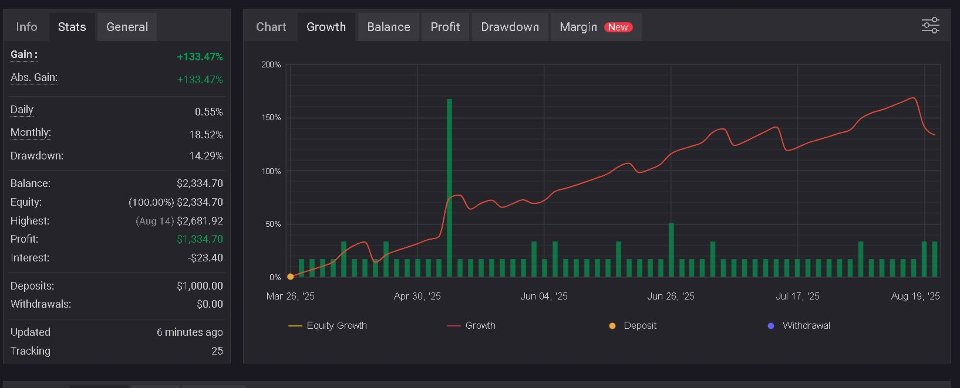Select the Stats tab
The width and height of the screenshot is (960, 388).
pos(72,27)
